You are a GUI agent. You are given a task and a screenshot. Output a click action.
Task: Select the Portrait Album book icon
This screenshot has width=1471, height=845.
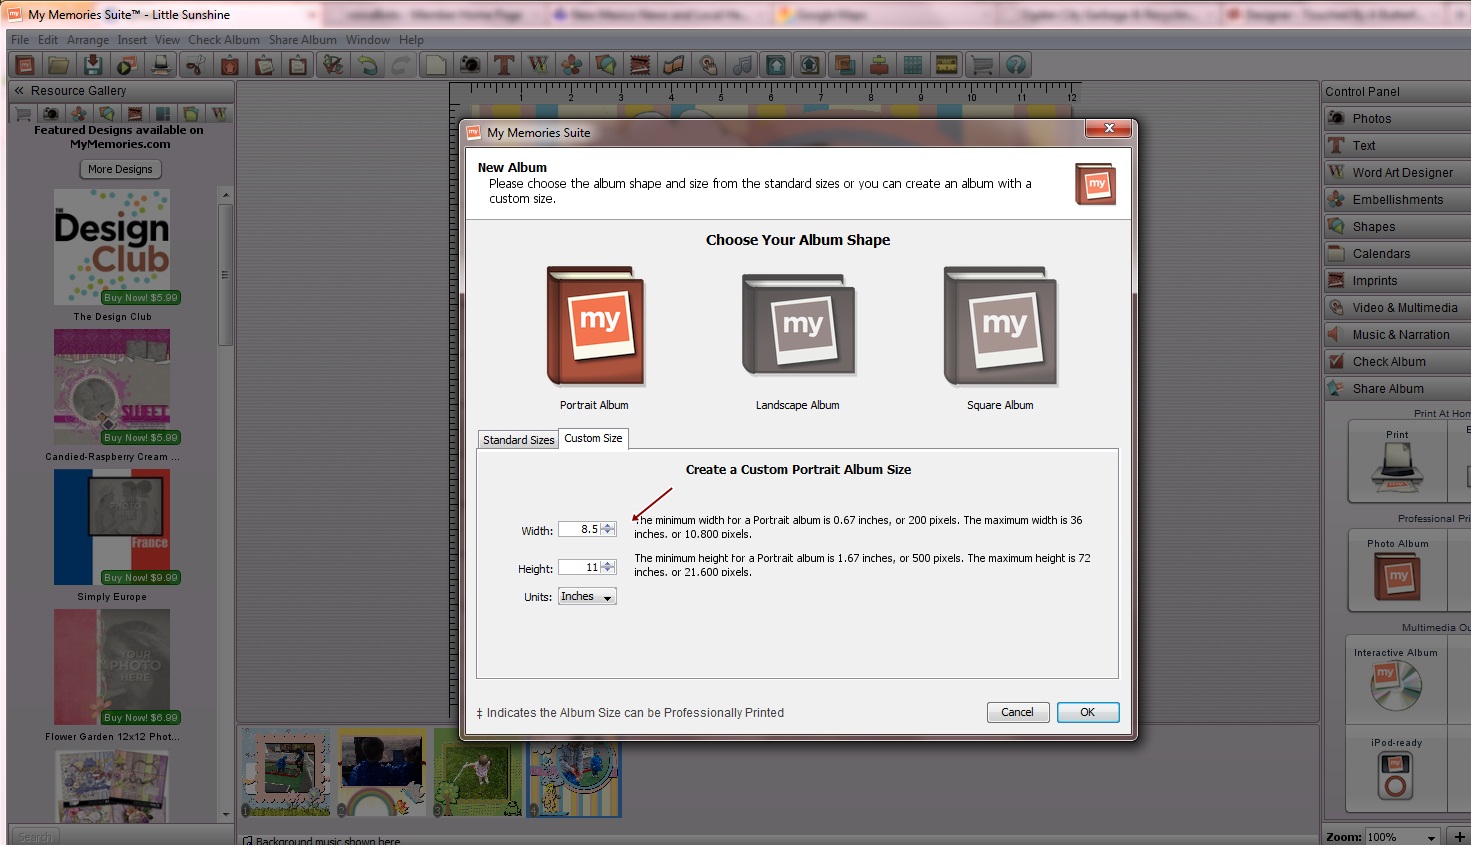595,326
